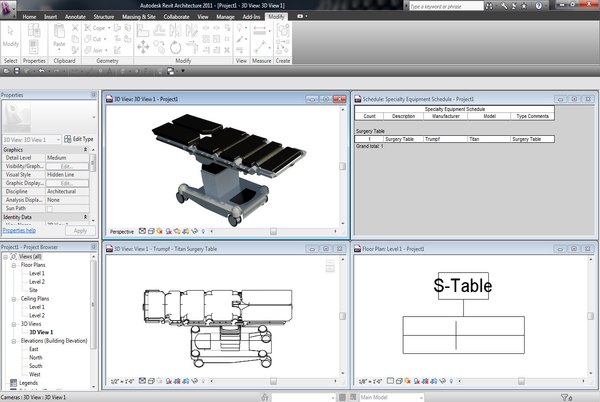Click the Save icon in quick access toolbar
Screen dimensions: 600x402
17,71
